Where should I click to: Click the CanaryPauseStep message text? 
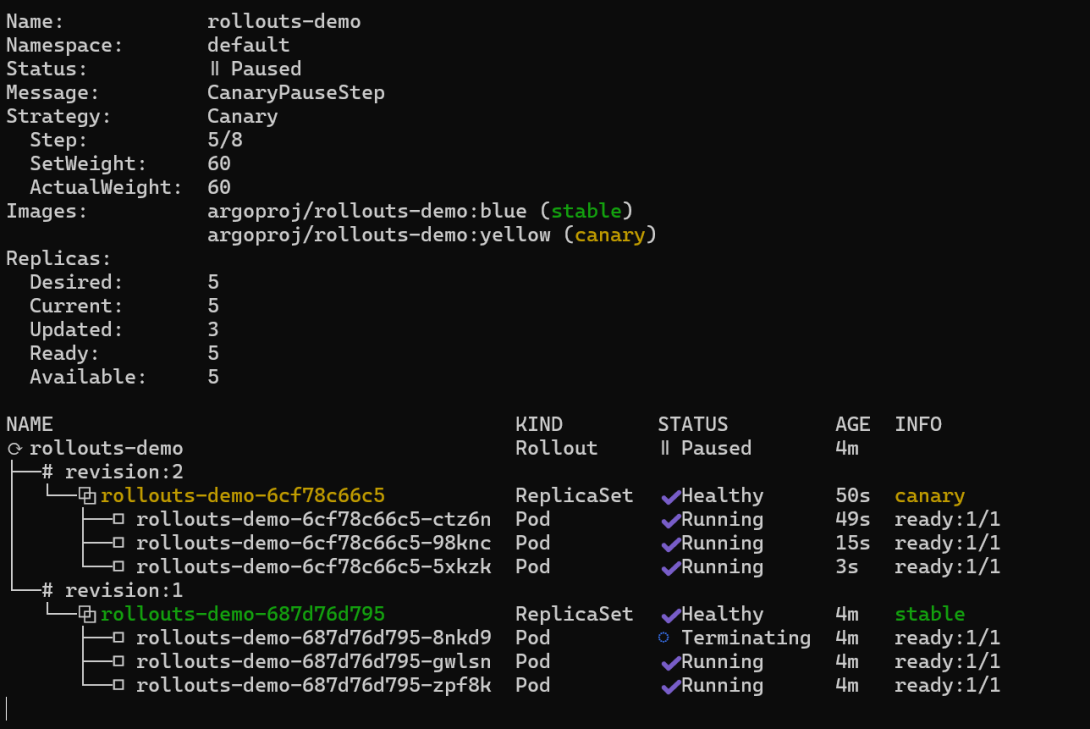(x=295, y=93)
